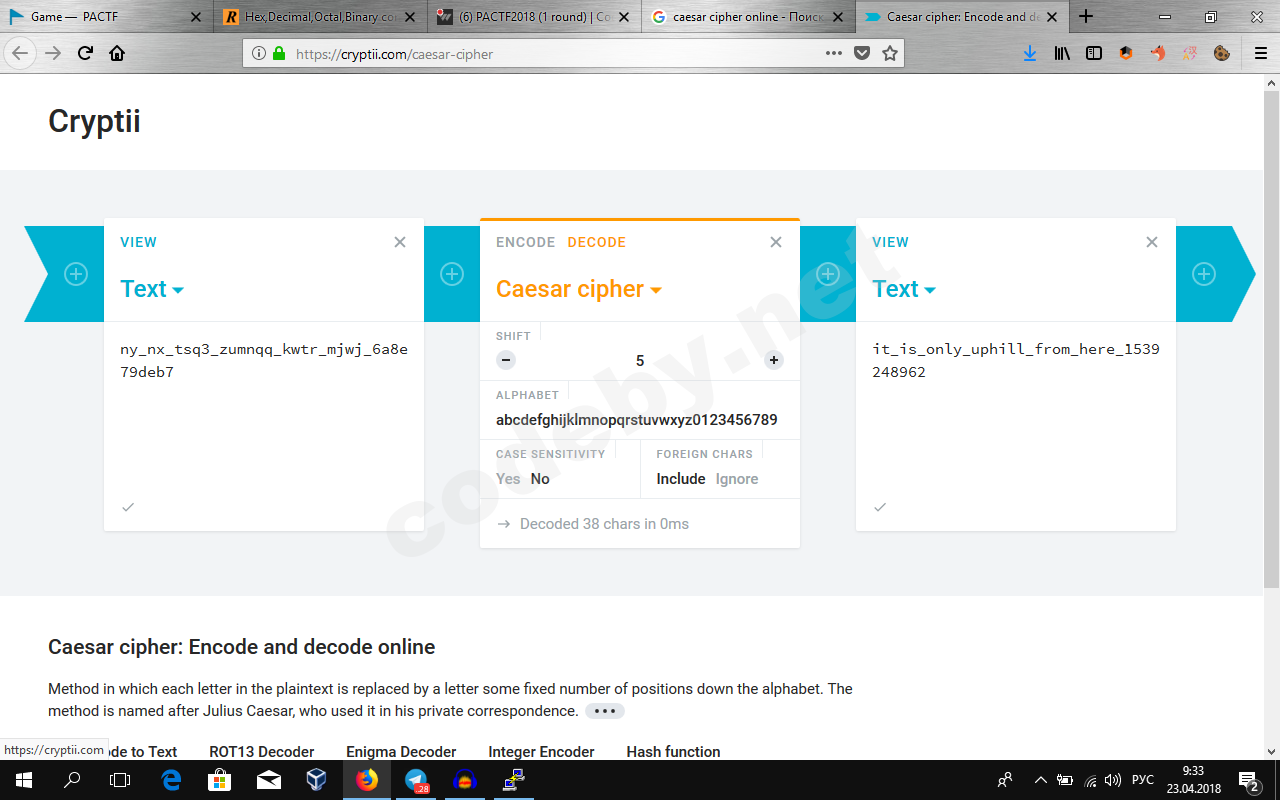Set foreign chars to Ignore

[737, 479]
